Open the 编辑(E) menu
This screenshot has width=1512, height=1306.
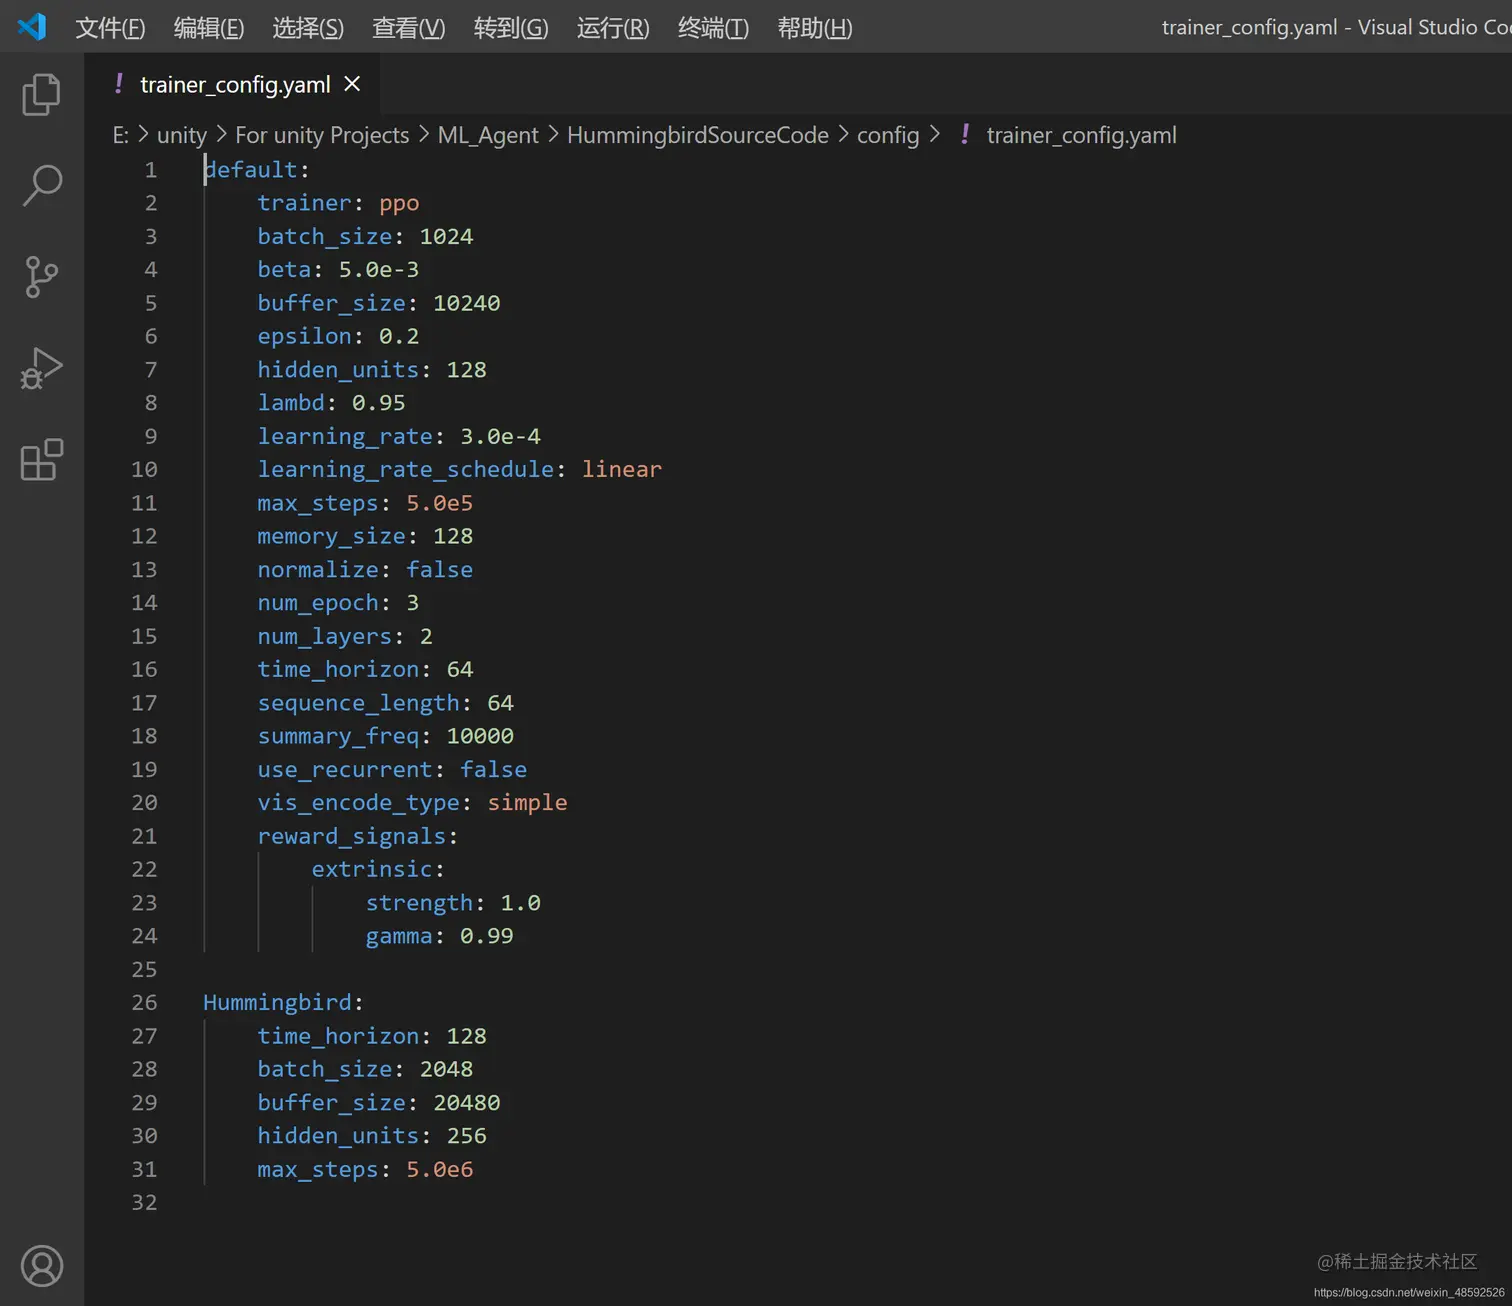[209, 27]
